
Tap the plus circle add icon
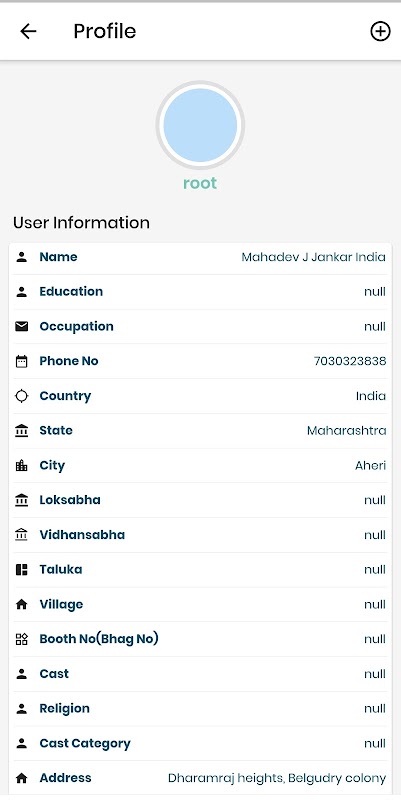pyautogui.click(x=380, y=32)
